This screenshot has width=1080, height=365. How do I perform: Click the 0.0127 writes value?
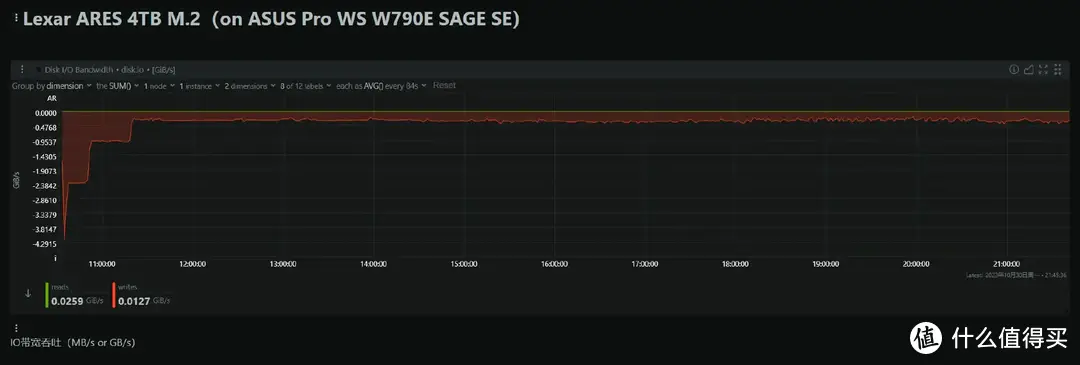point(135,300)
